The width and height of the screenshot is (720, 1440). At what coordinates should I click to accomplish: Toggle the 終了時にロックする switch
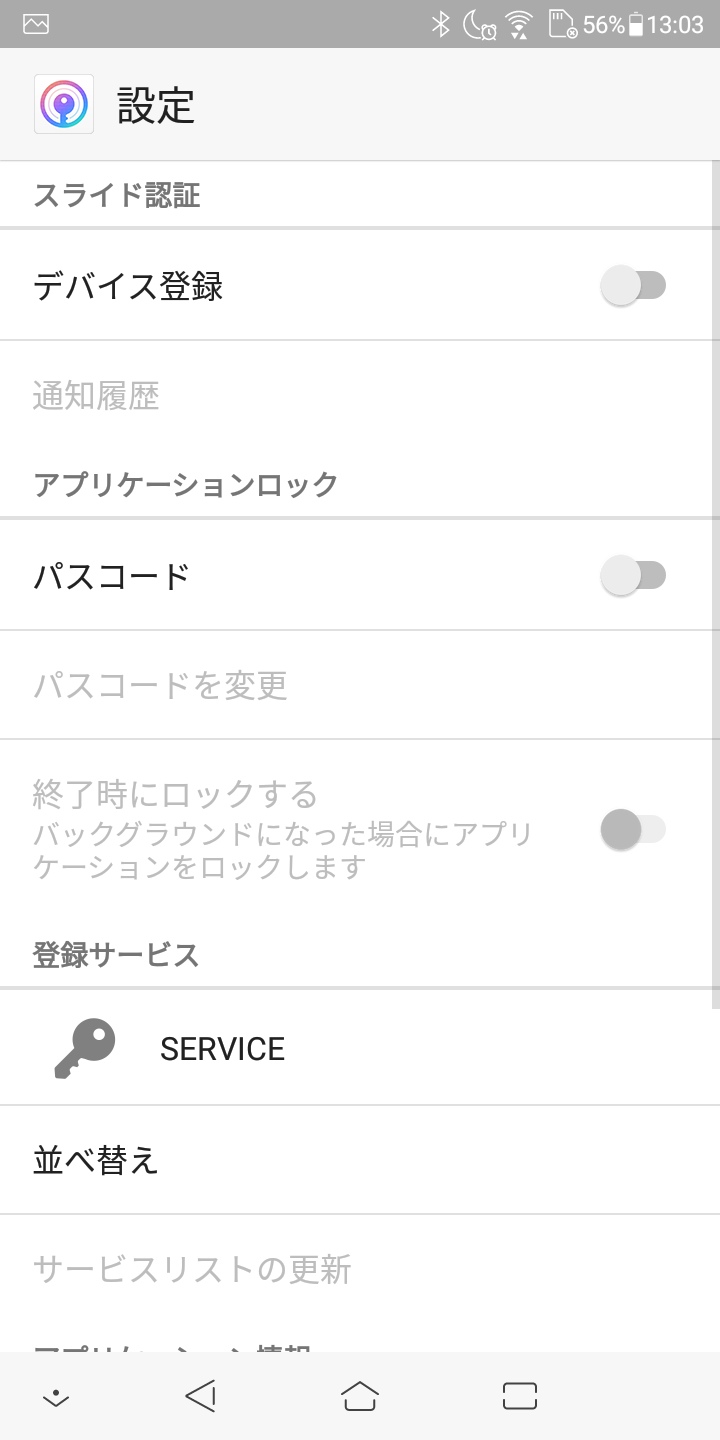(x=634, y=829)
